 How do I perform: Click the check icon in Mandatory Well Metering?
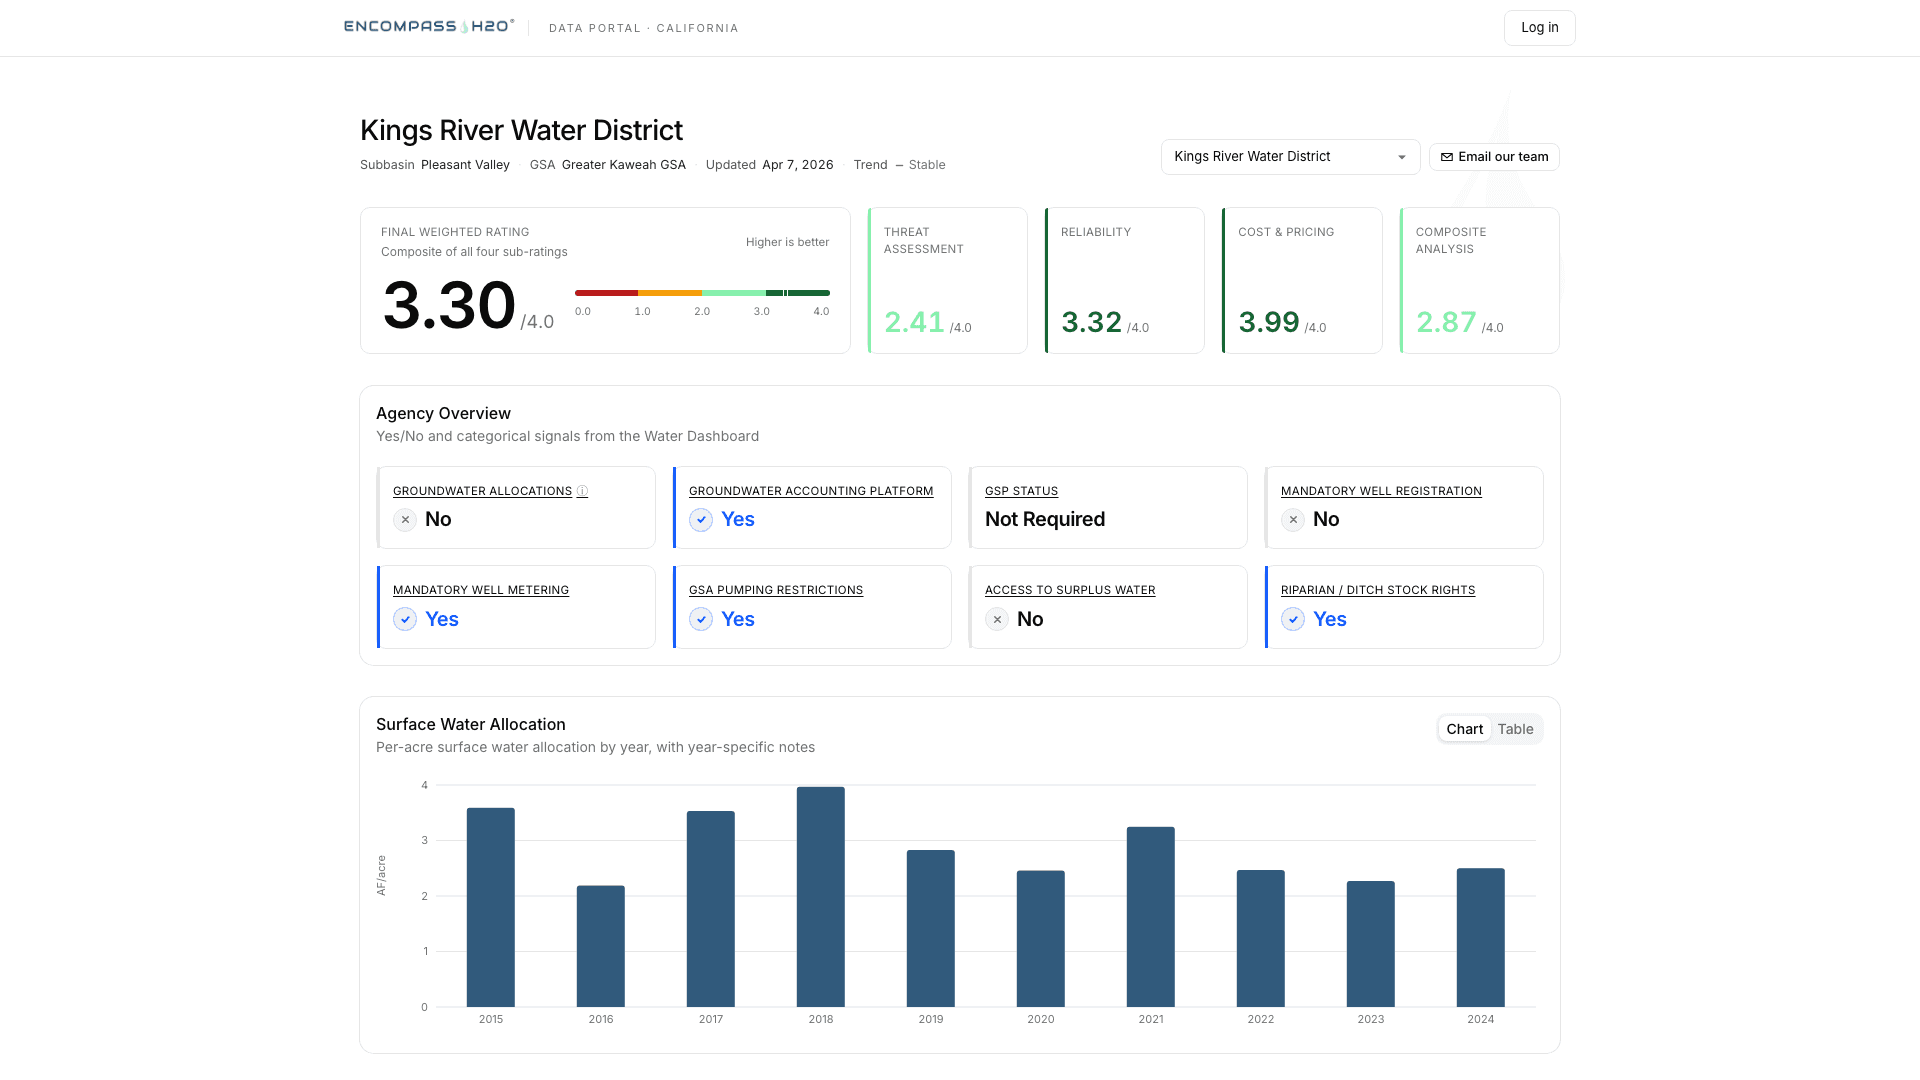point(405,619)
